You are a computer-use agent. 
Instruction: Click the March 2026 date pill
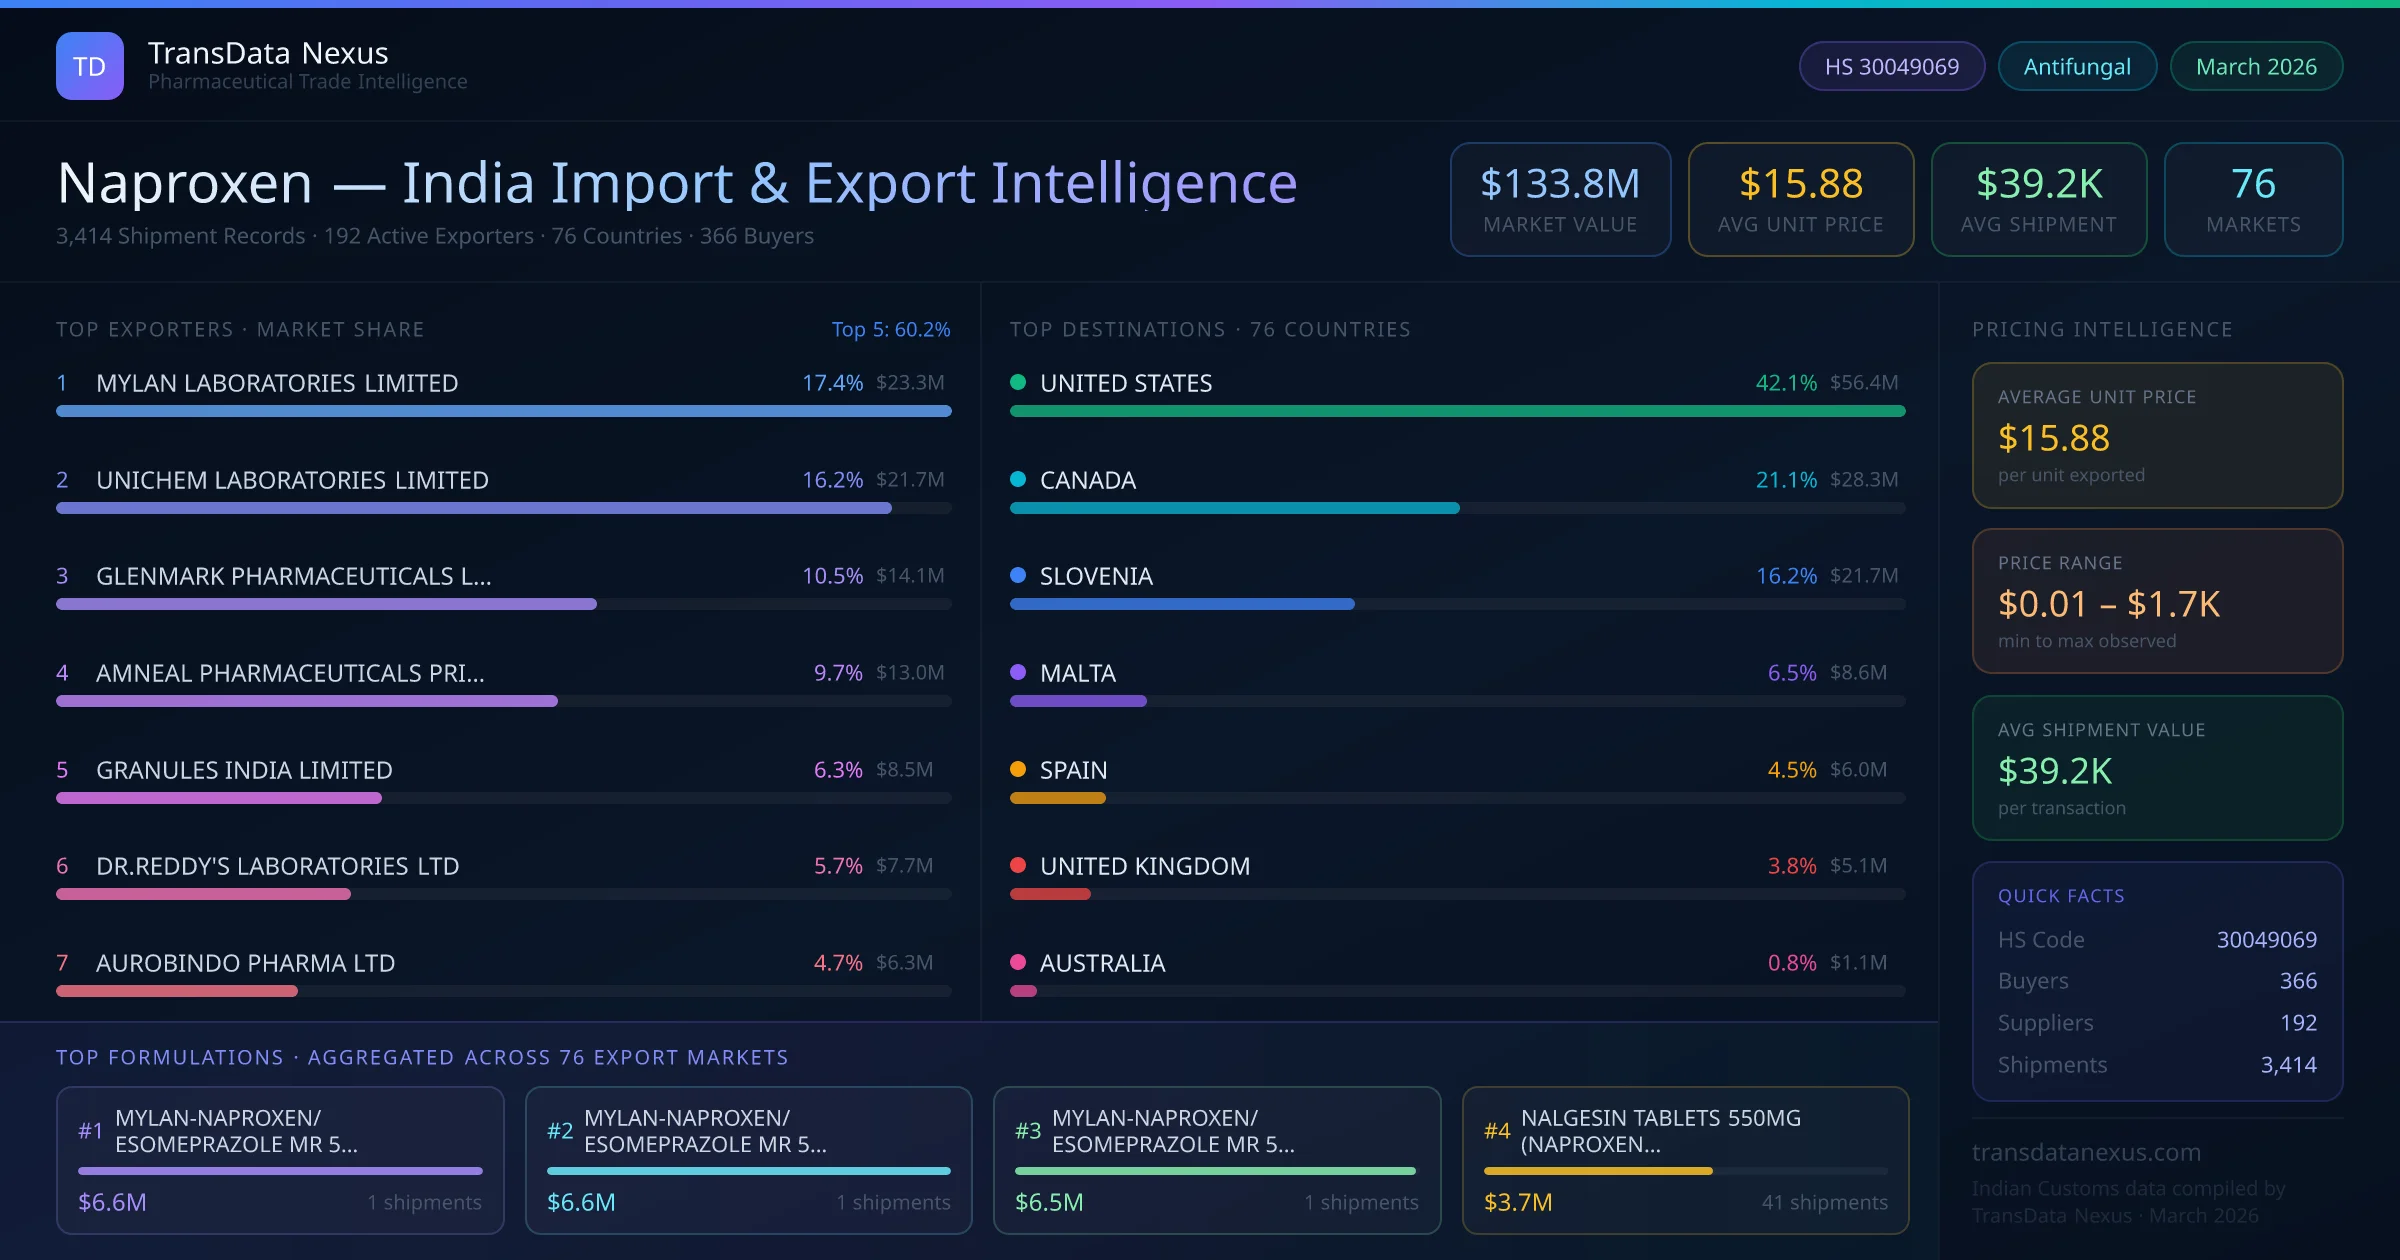(x=2255, y=66)
